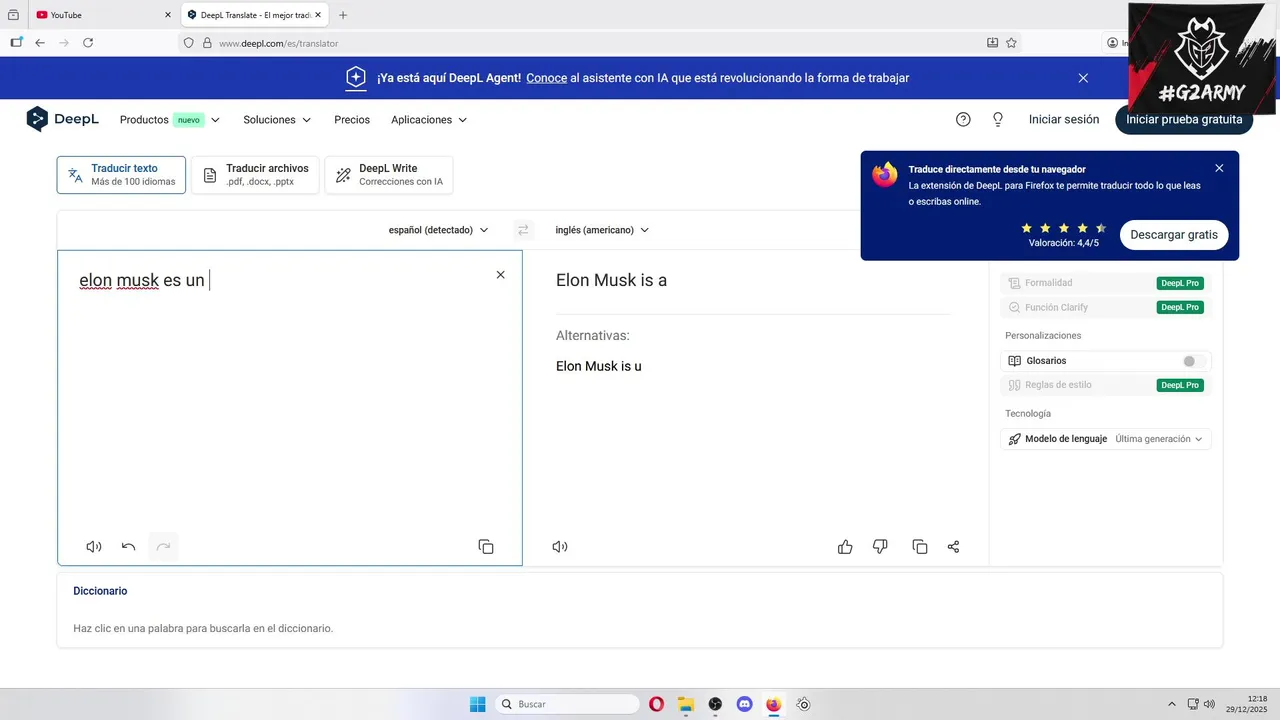Select the DeepL Write tab
Viewport: 1280px width, 720px height.
point(388,175)
